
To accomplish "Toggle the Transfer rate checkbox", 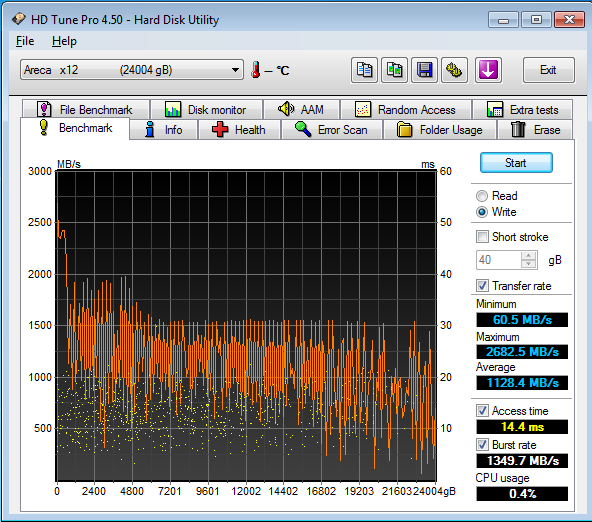I will 482,286.
